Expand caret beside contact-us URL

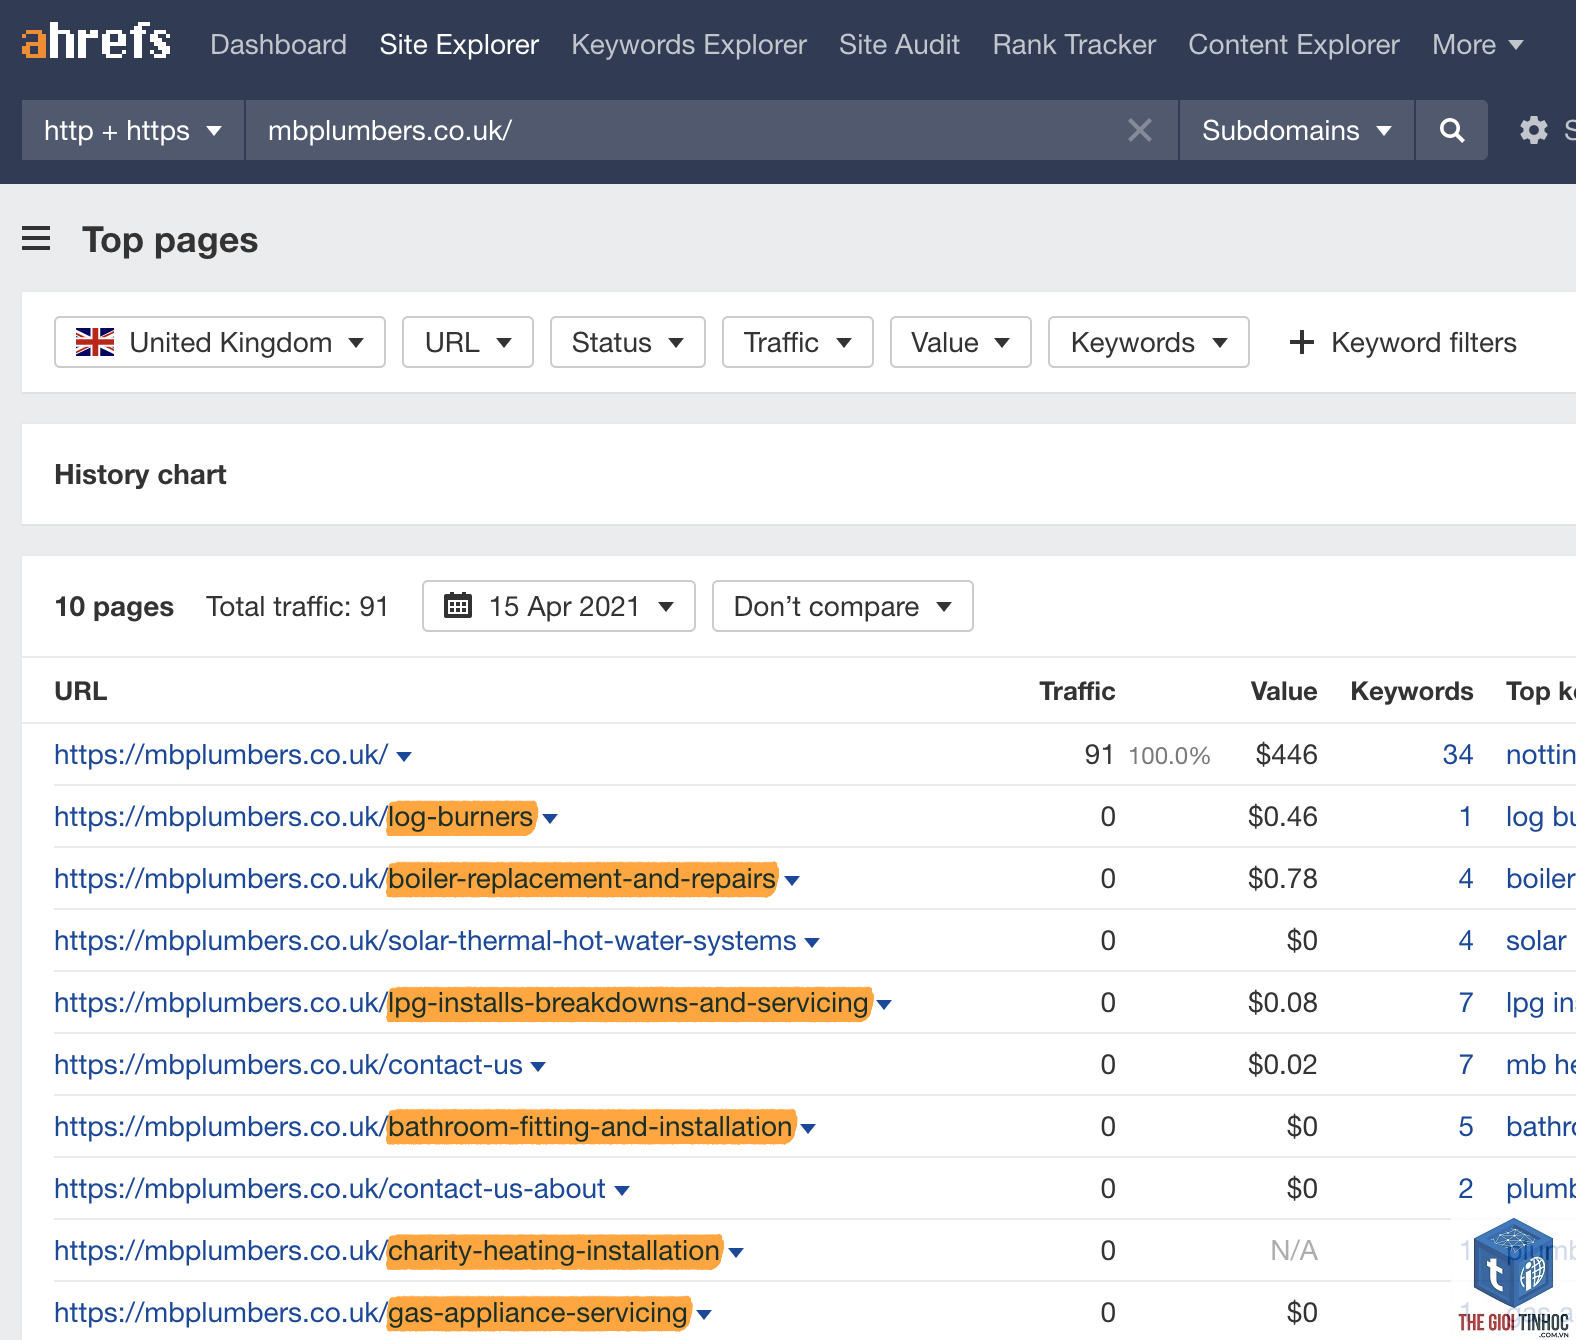click(538, 1067)
